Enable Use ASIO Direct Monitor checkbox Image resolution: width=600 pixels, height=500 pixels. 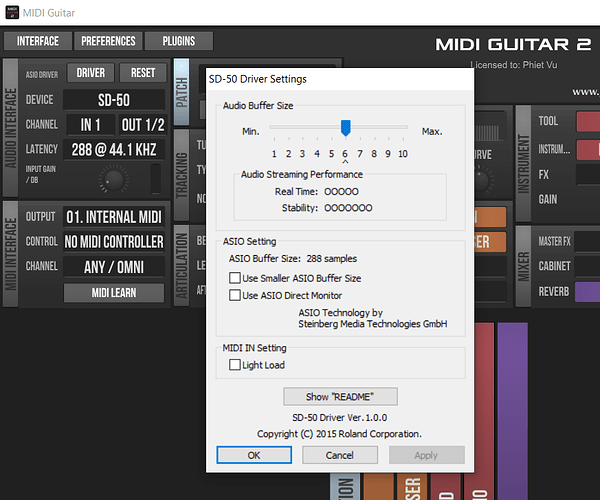click(235, 295)
